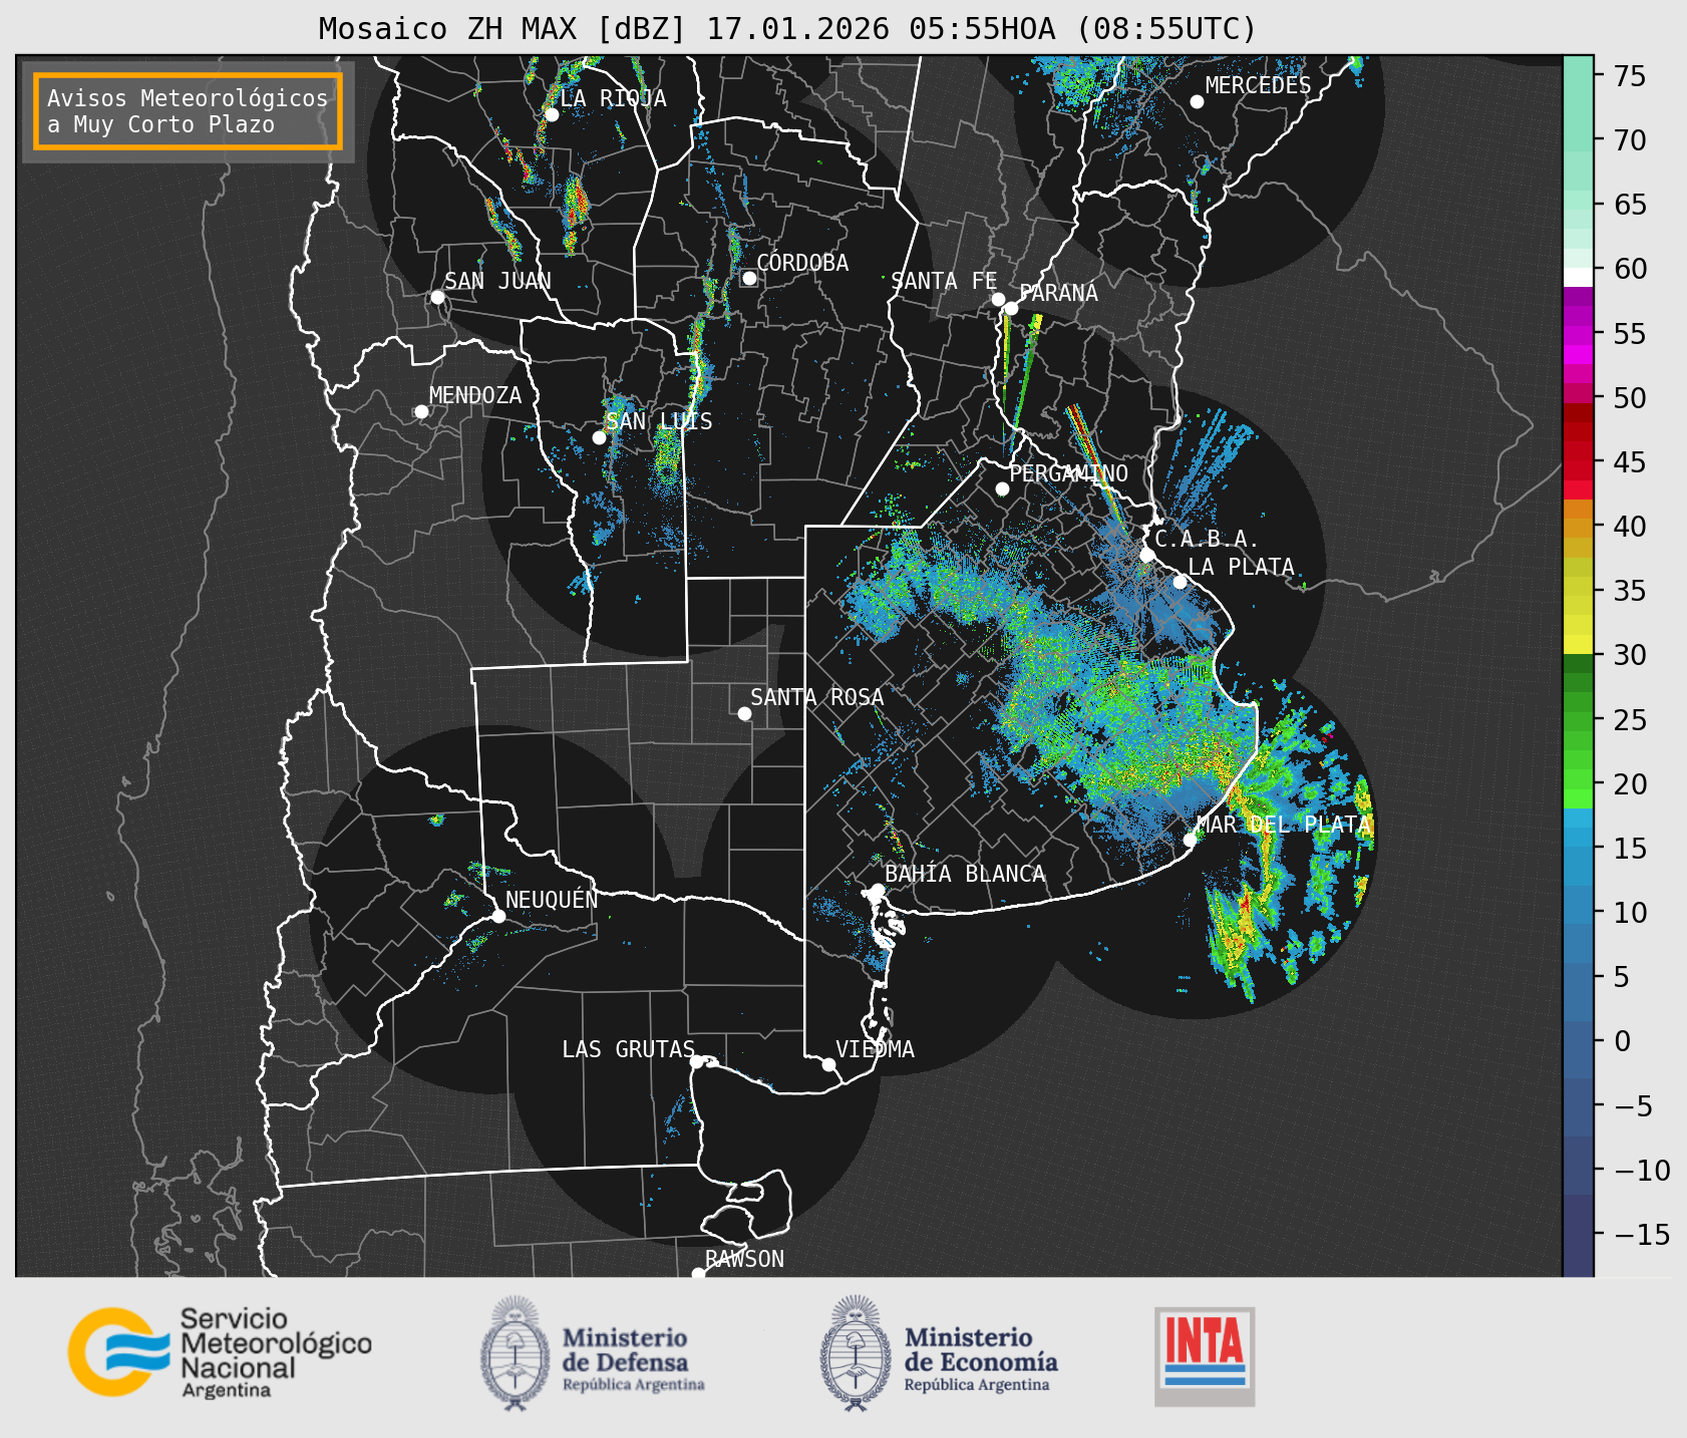
Task: Click the orange 40 dBZ color band
Action: tap(1578, 527)
